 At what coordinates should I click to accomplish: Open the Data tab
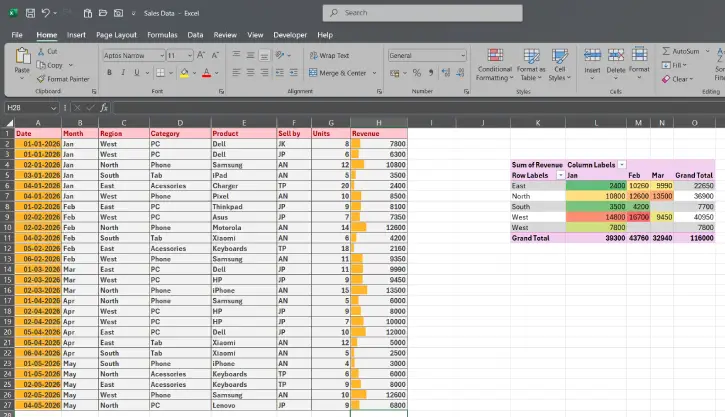click(x=195, y=35)
